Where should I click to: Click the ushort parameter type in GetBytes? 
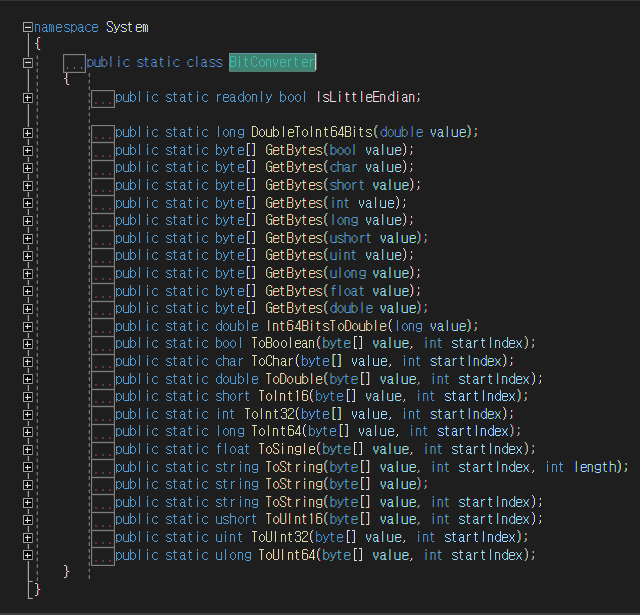point(351,238)
